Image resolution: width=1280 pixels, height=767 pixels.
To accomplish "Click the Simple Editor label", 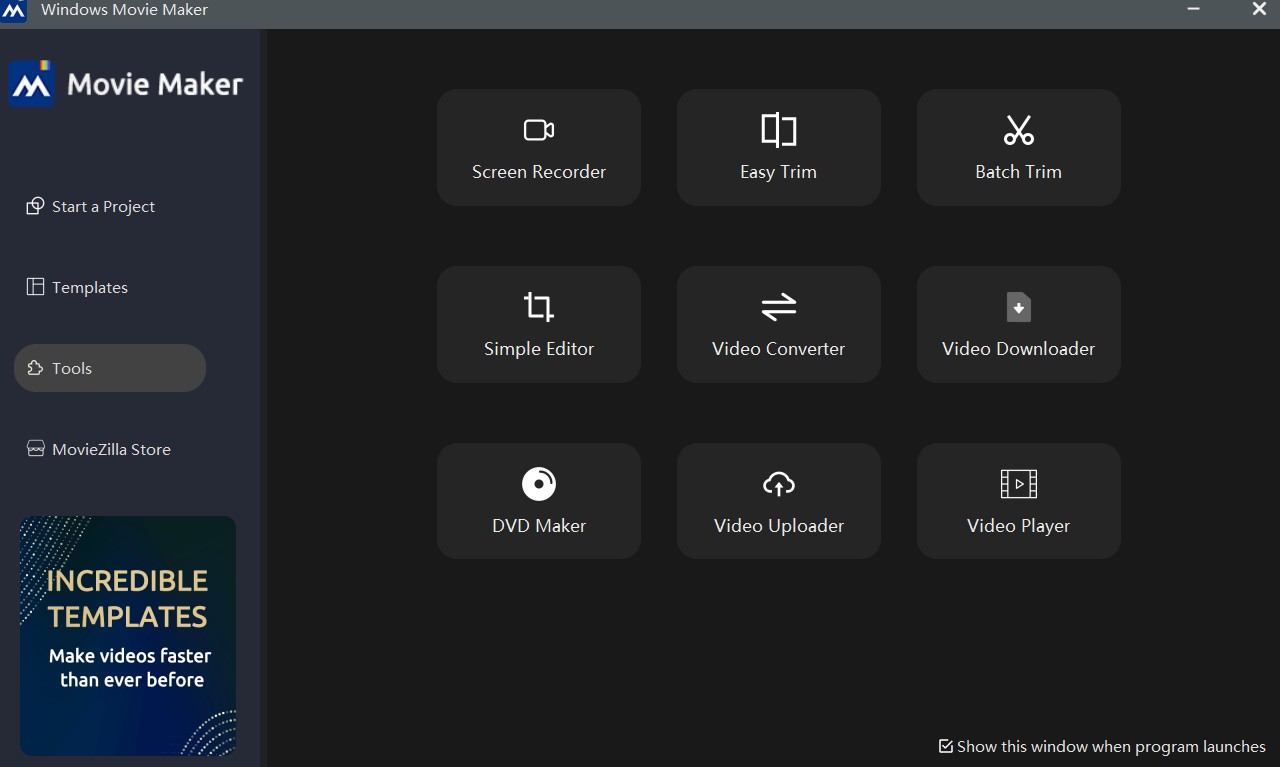I will pyautogui.click(x=539, y=349).
